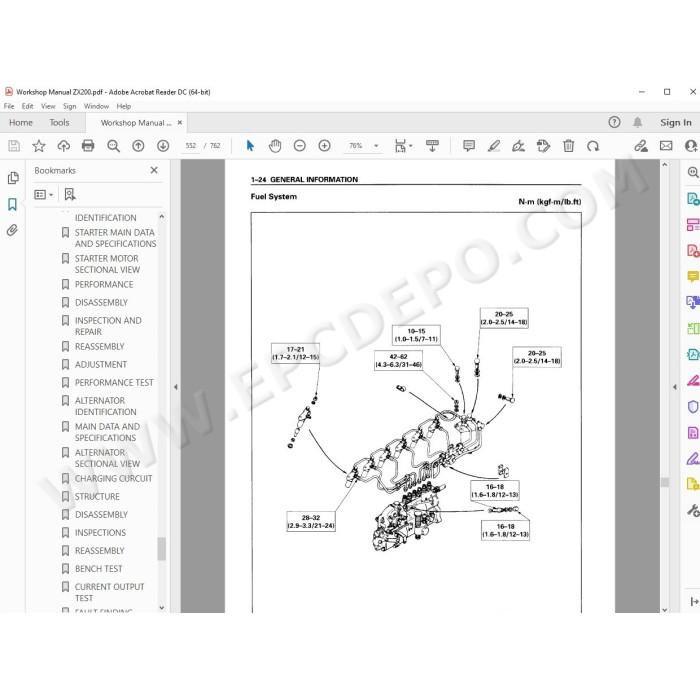700x700 pixels.
Task: Close the Bookmarks panel
Action: click(x=154, y=170)
